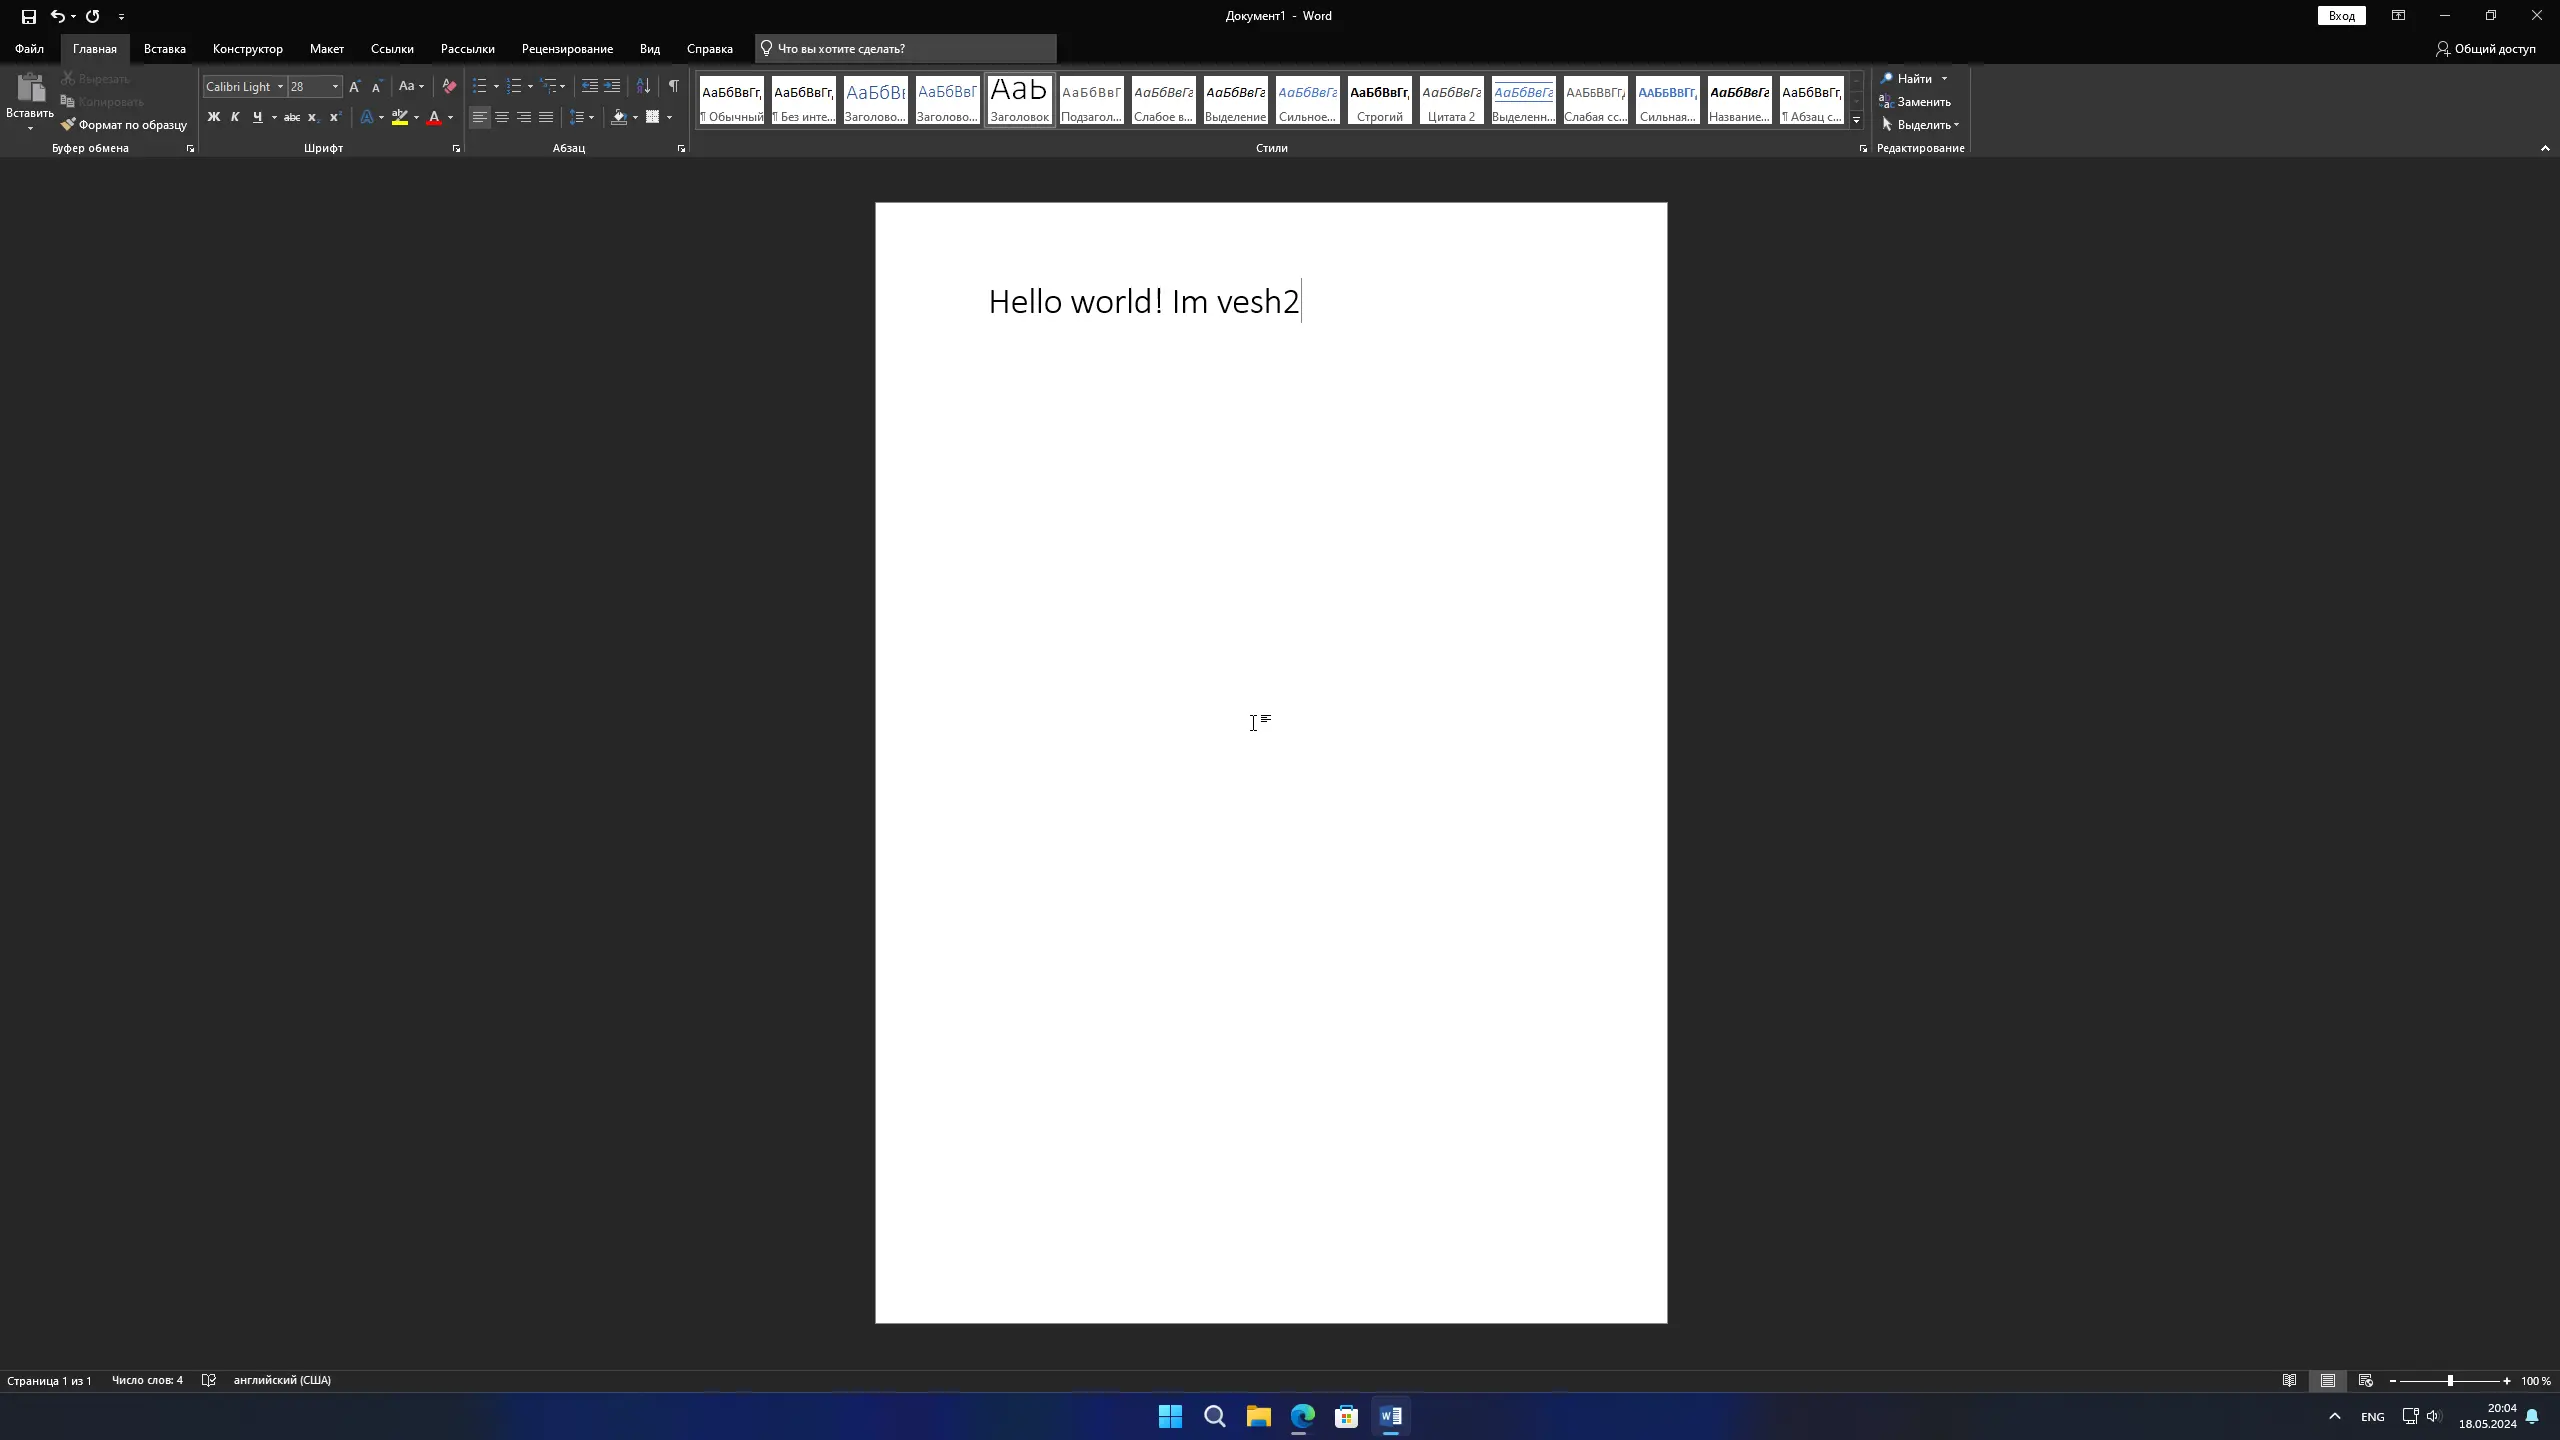Screen dimensions: 2560x1440
Task: Increase font size with the larger A icon
Action: click(354, 86)
